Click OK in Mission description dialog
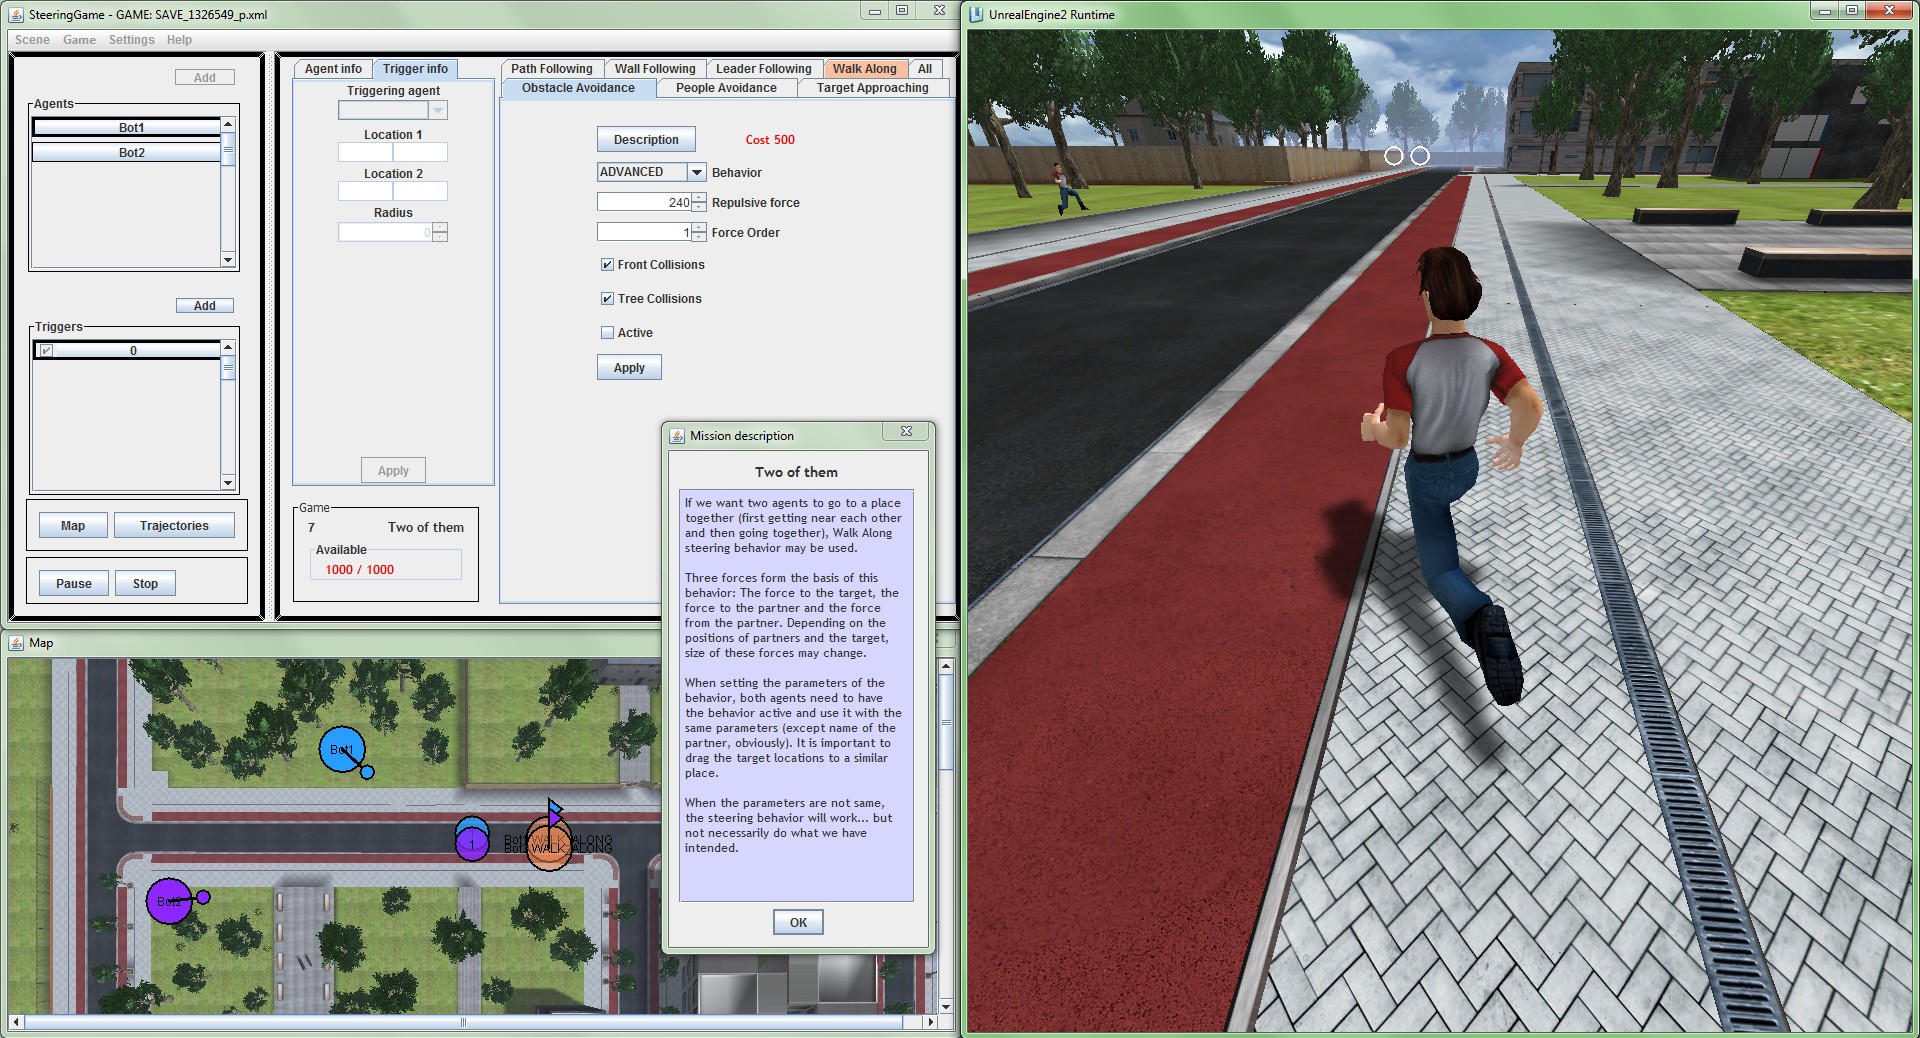1920x1038 pixels. pyautogui.click(x=798, y=922)
